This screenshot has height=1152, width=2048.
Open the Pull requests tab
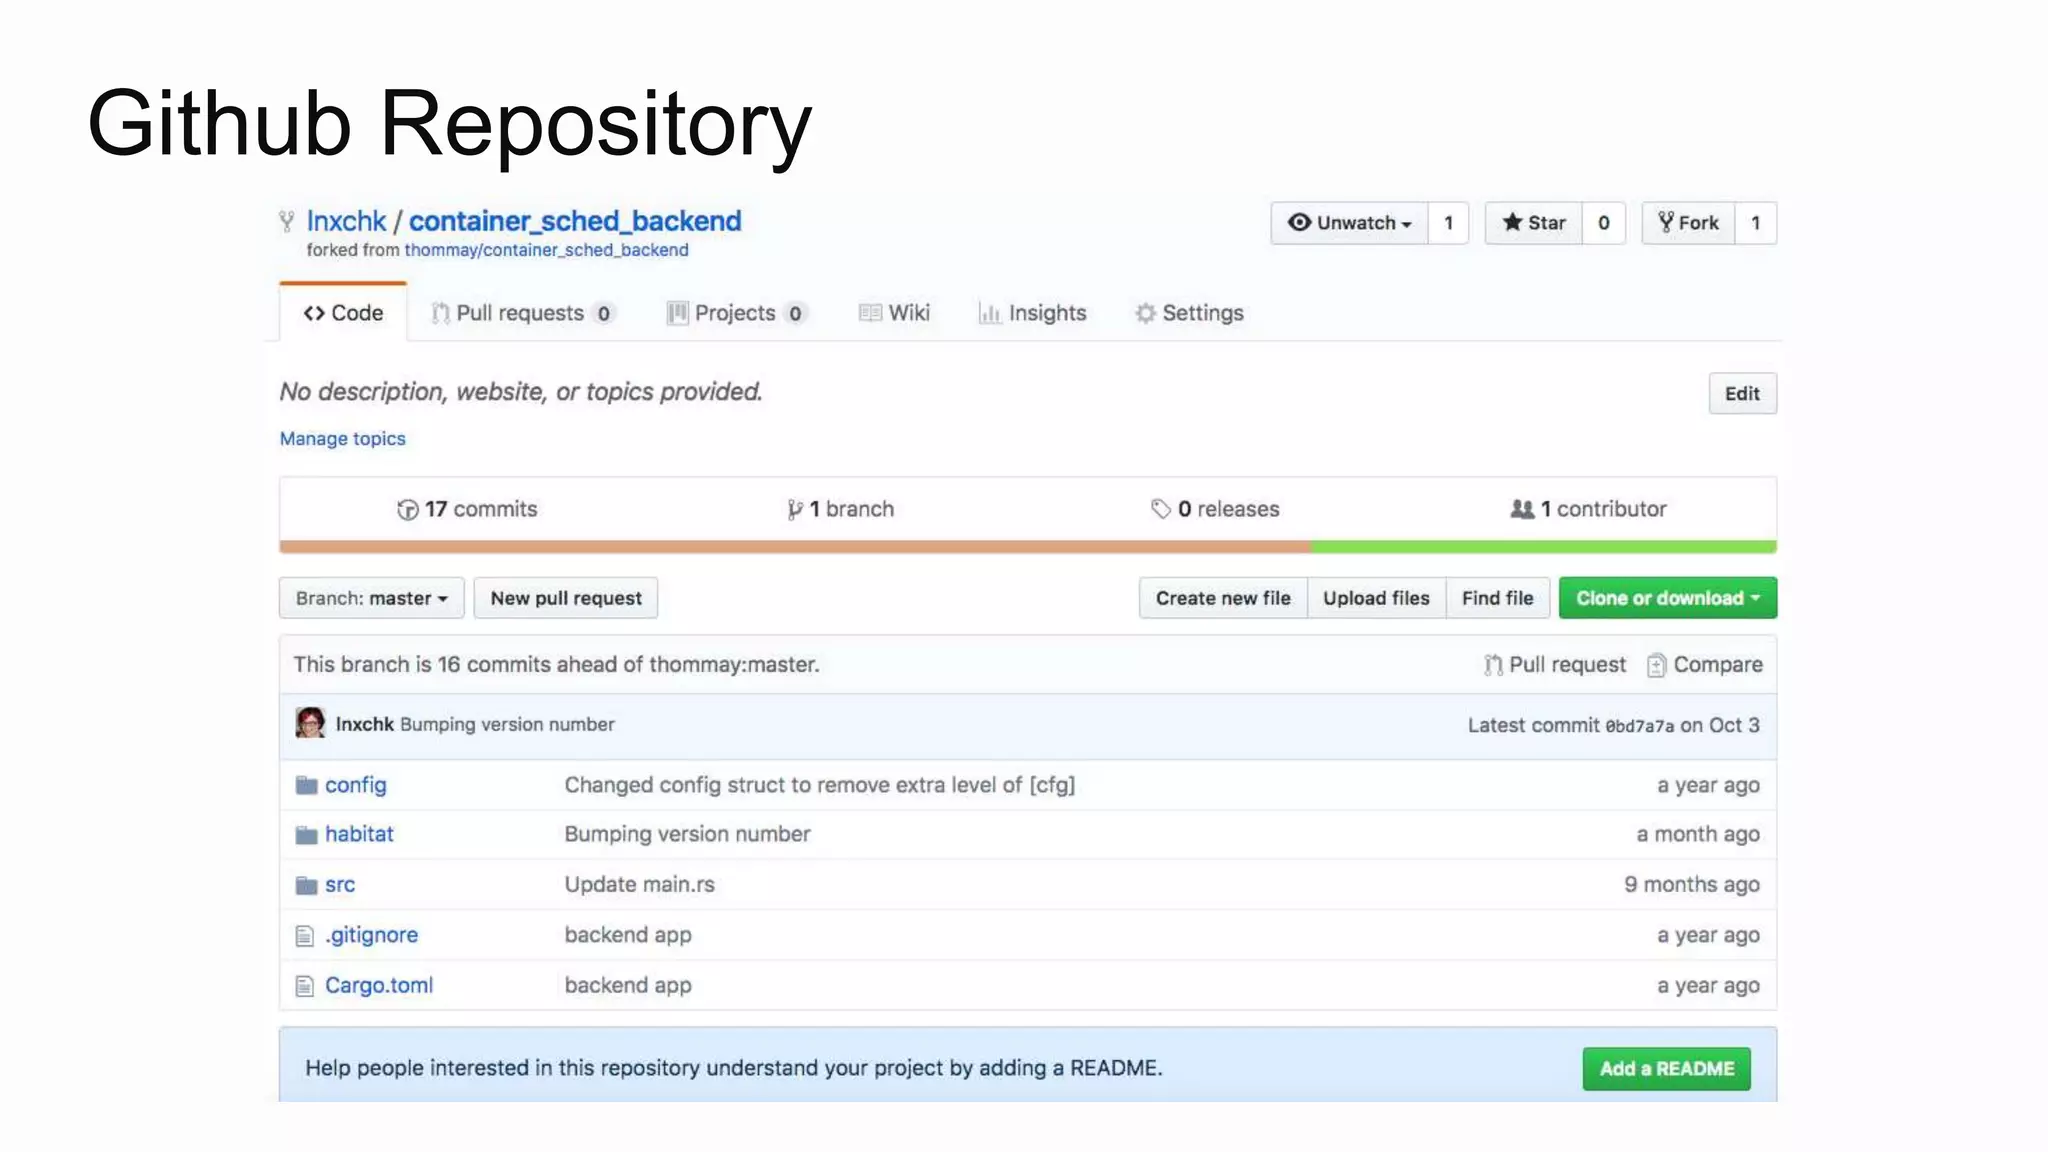click(522, 313)
